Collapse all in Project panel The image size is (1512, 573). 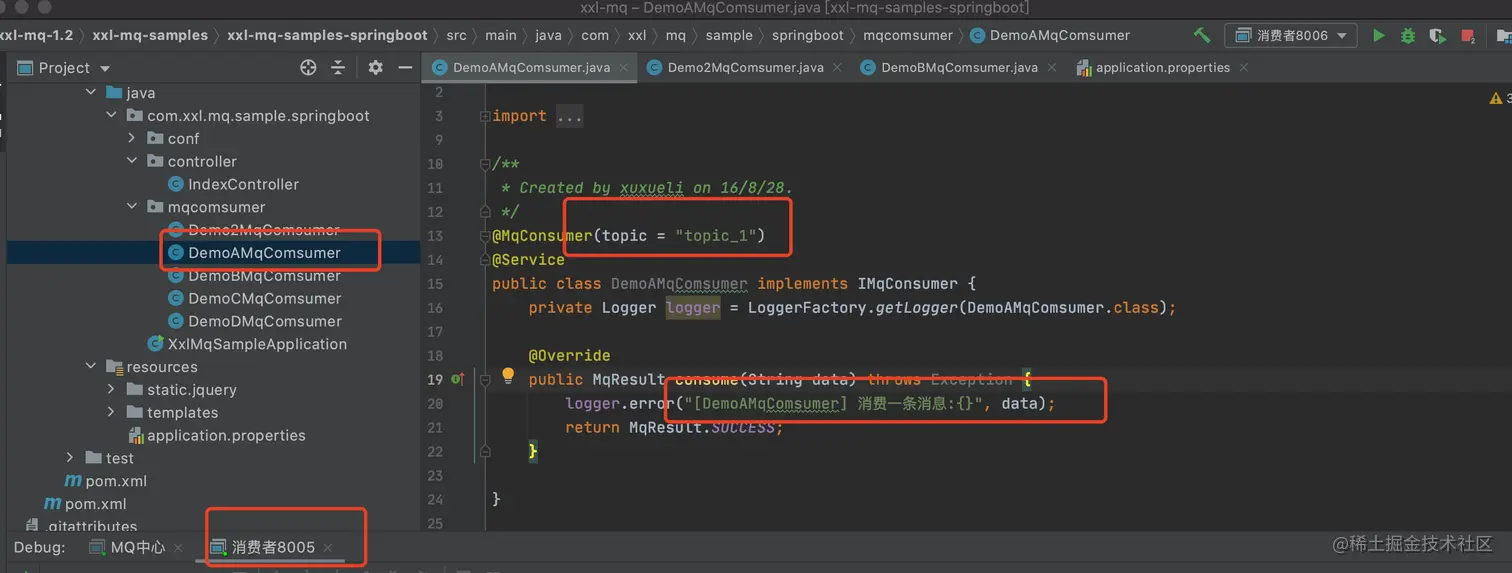338,67
